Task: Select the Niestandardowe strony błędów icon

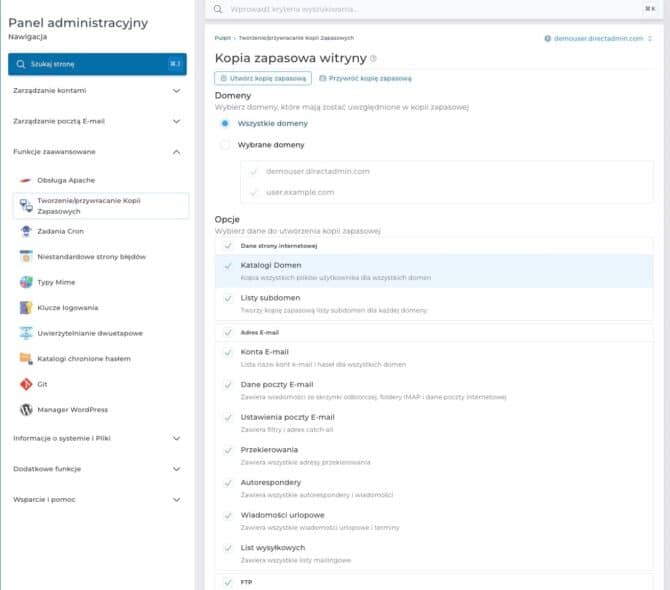Action: point(26,256)
